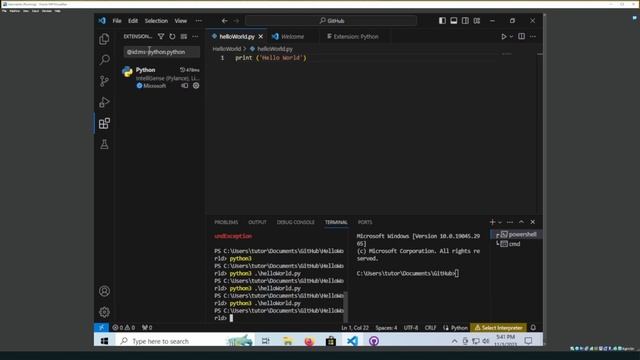Viewport: 640px width, 360px height.
Task: Toggle the secondary side bar layout
Action: (465, 20)
